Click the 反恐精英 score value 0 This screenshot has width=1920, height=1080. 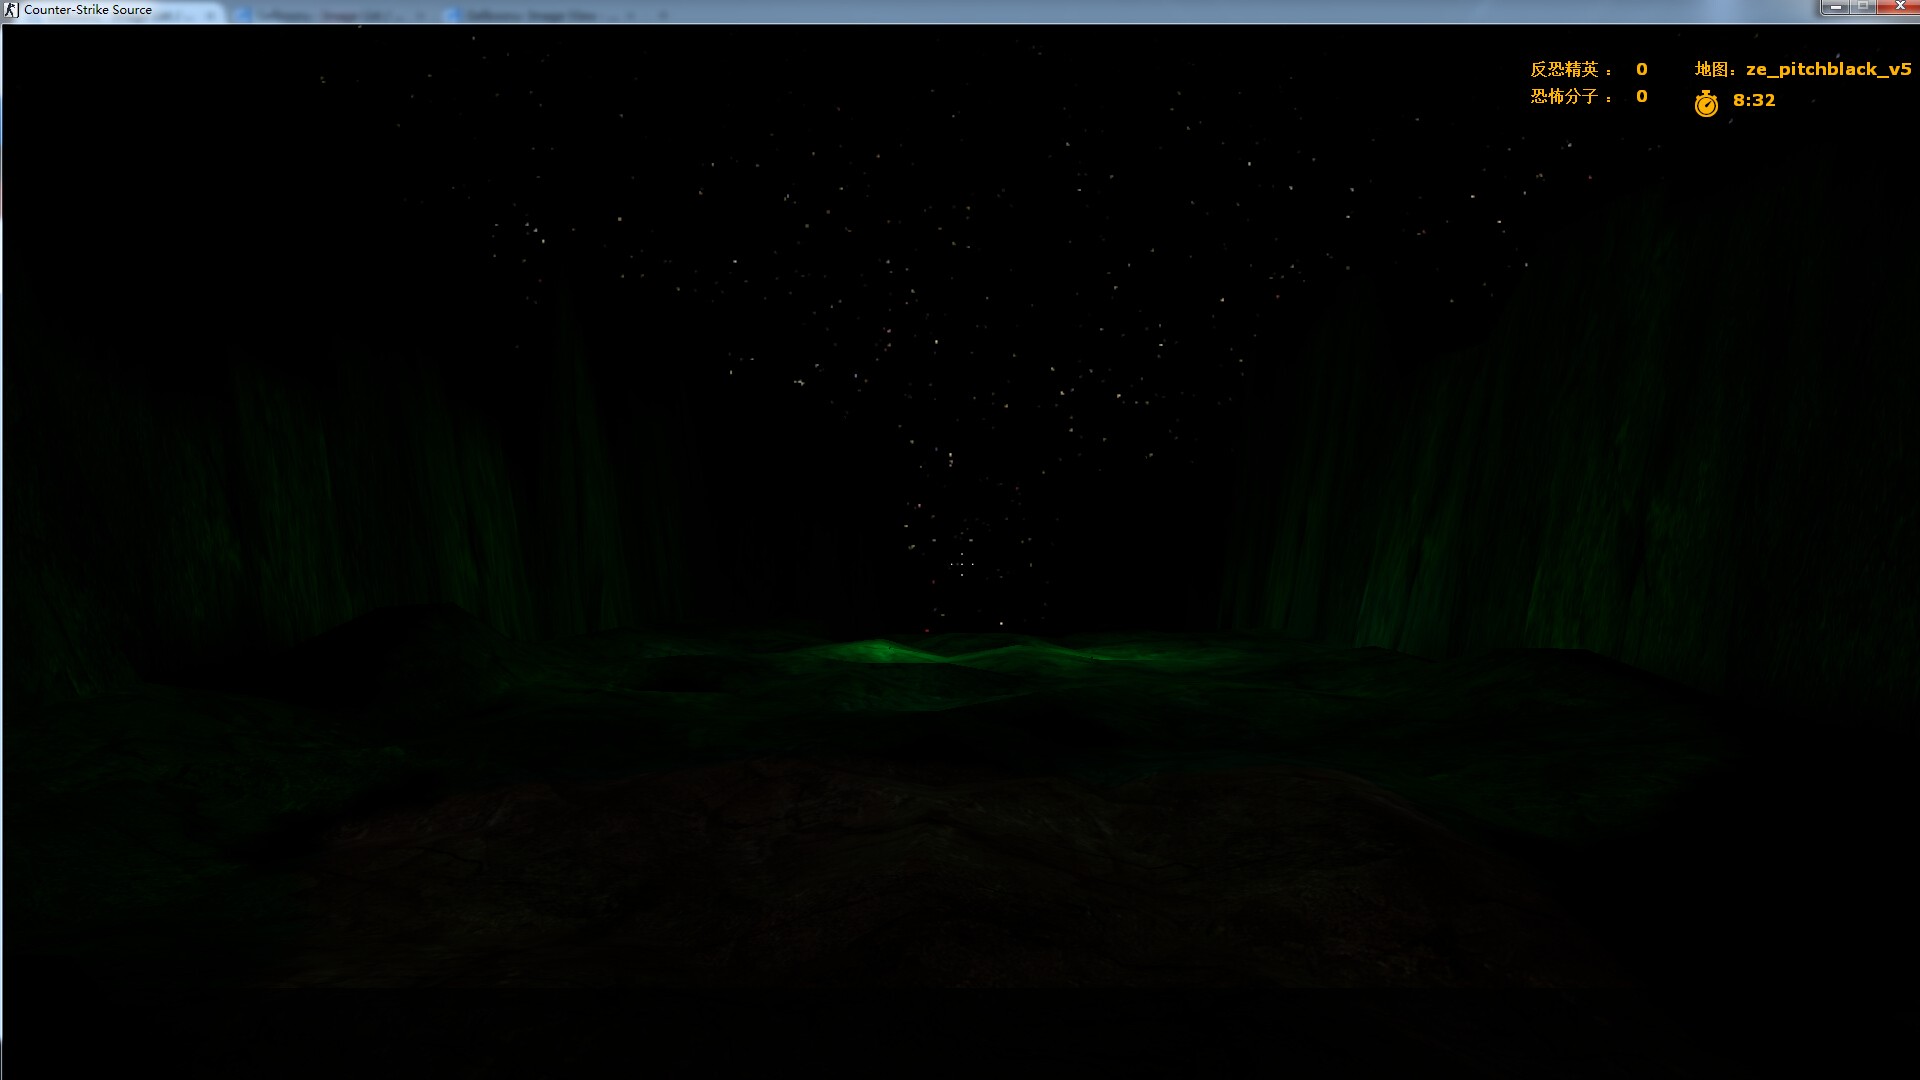(x=1641, y=69)
